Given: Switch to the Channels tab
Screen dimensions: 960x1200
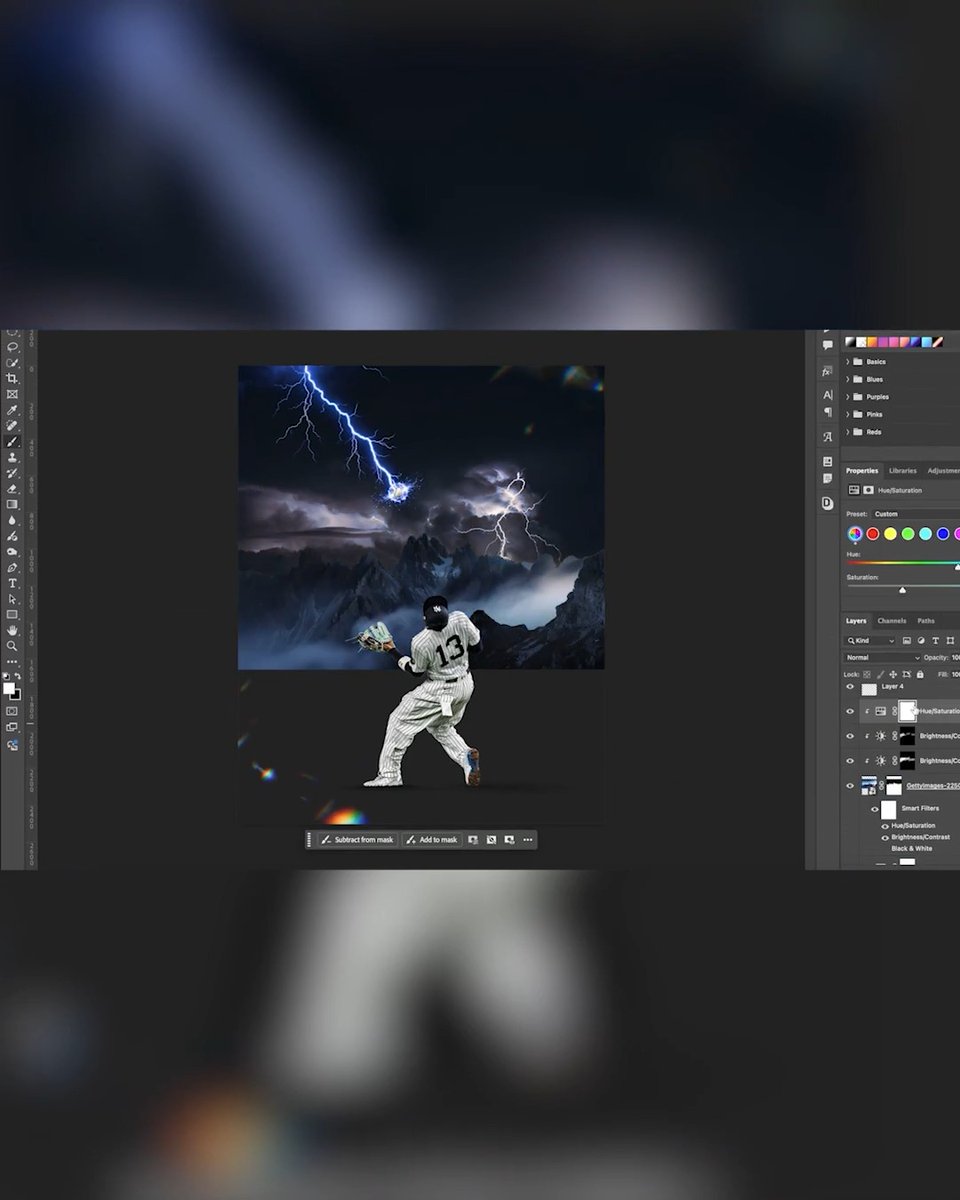Looking at the screenshot, I should tap(892, 621).
